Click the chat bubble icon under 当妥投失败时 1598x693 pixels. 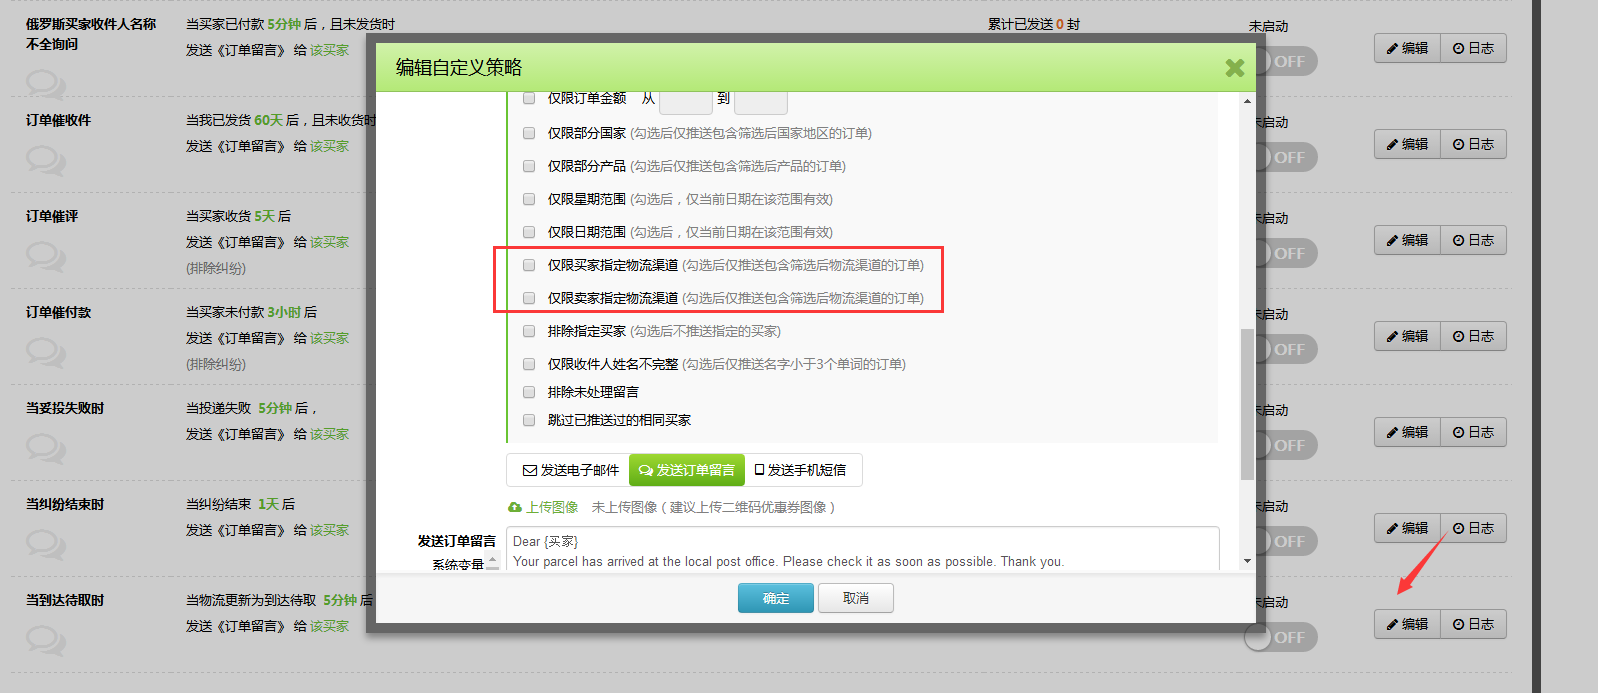(x=46, y=448)
